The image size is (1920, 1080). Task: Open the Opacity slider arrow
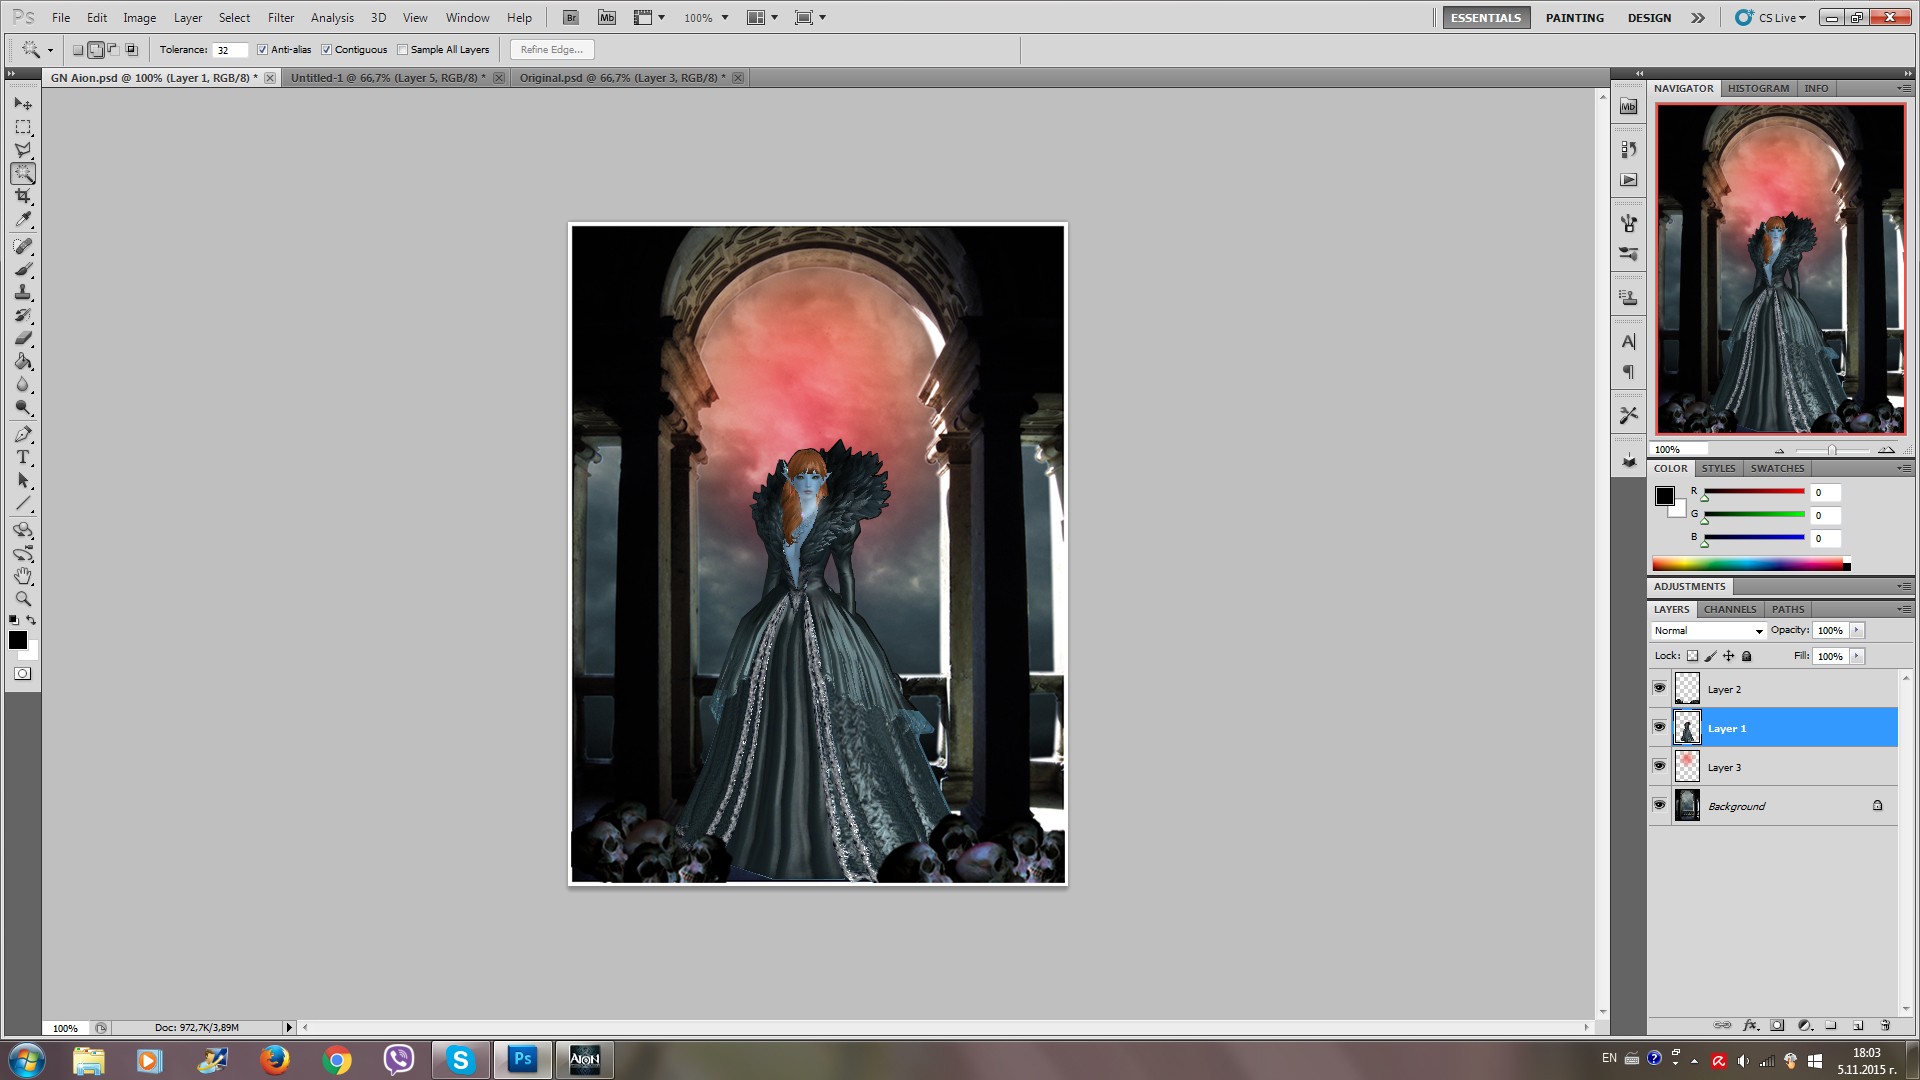click(1857, 630)
